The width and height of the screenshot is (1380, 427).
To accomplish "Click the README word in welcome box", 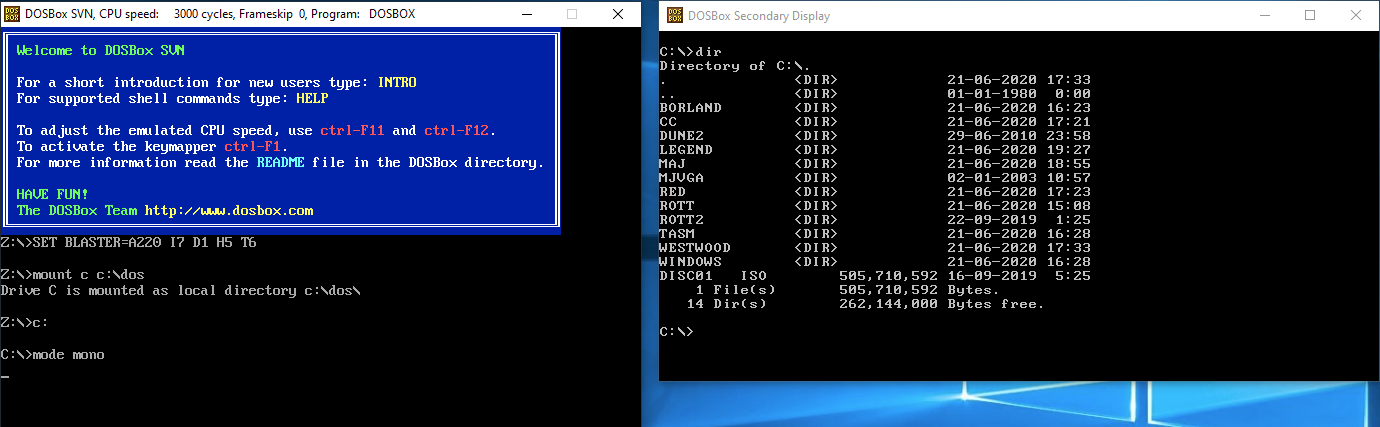I will point(280,162).
